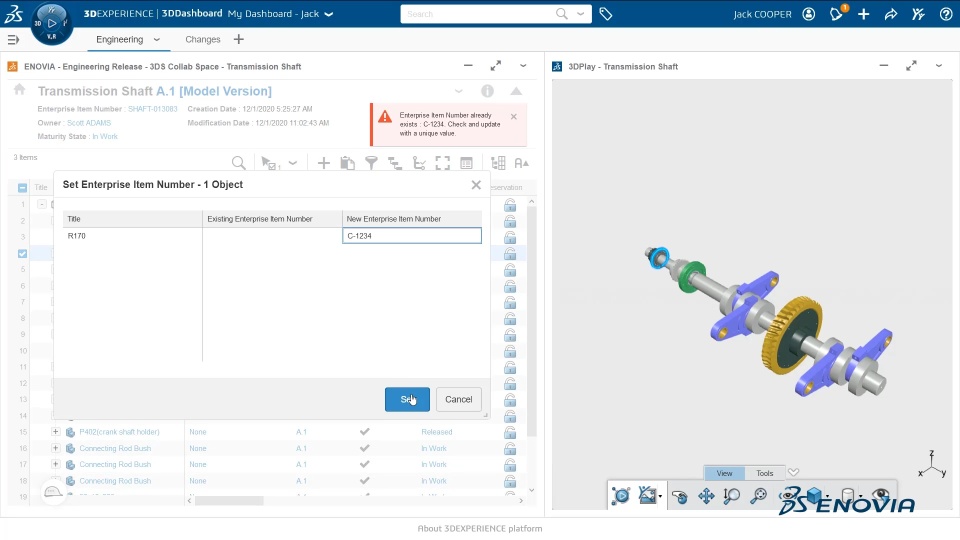Select the zoom magnifier tool in 3DPlay

(x=732, y=495)
